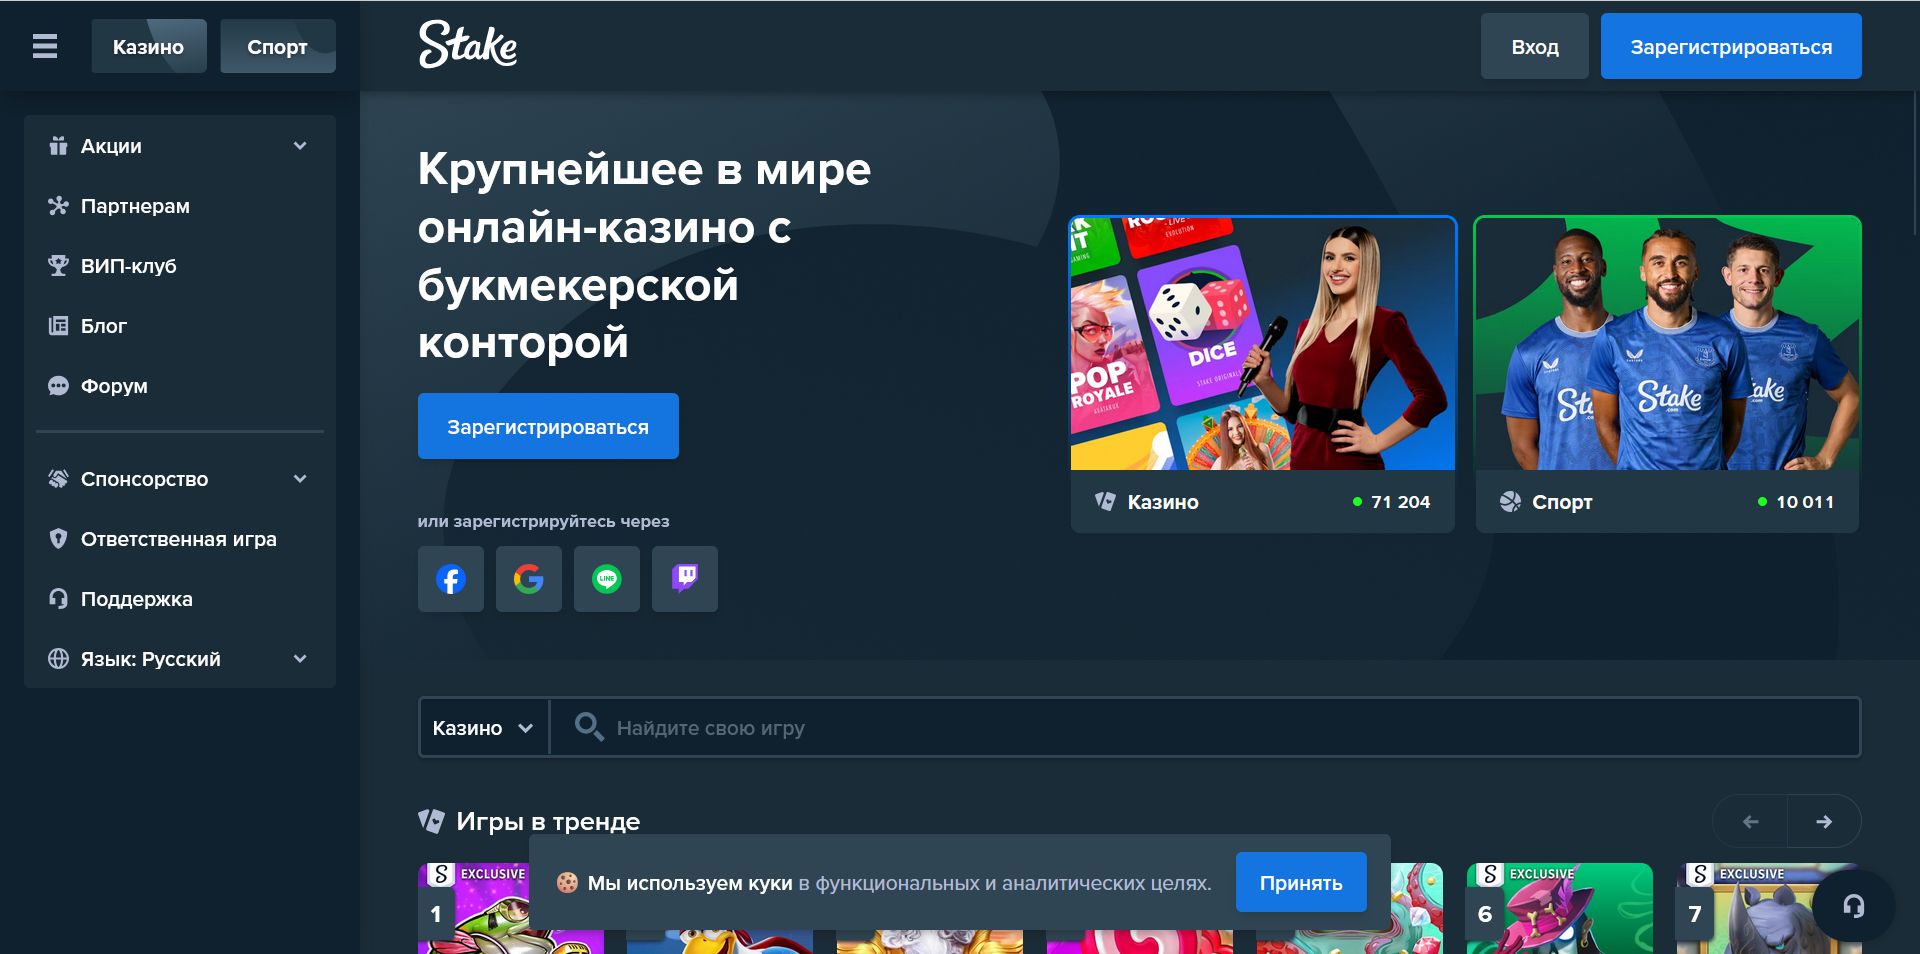The height and width of the screenshot is (954, 1920).
Task: Switch to the Спорт tab
Action: point(278,46)
